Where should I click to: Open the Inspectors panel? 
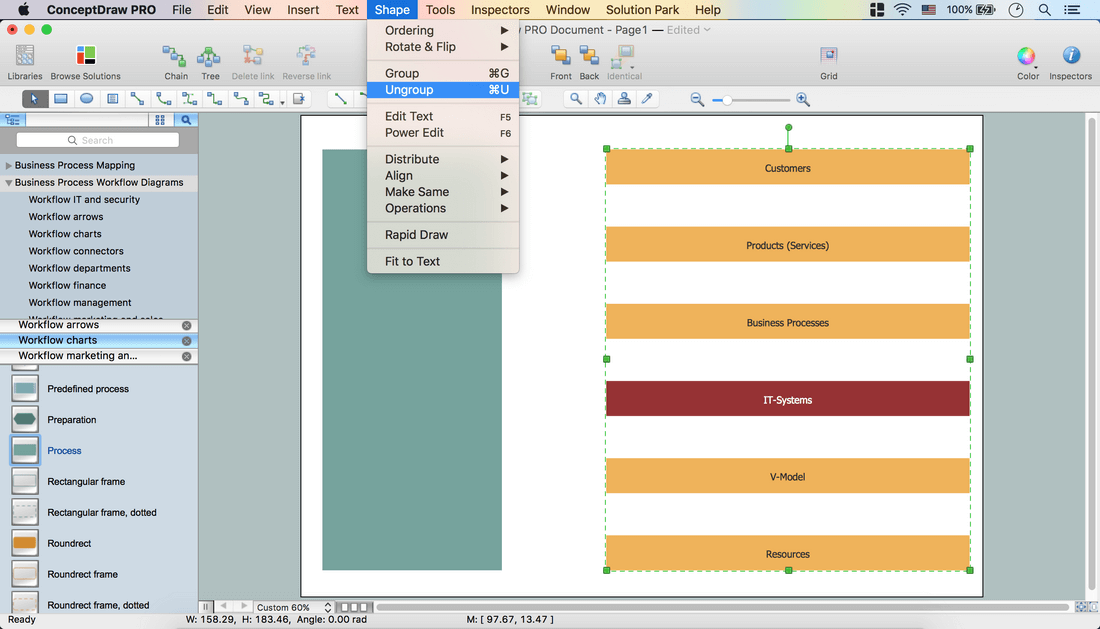point(1070,62)
